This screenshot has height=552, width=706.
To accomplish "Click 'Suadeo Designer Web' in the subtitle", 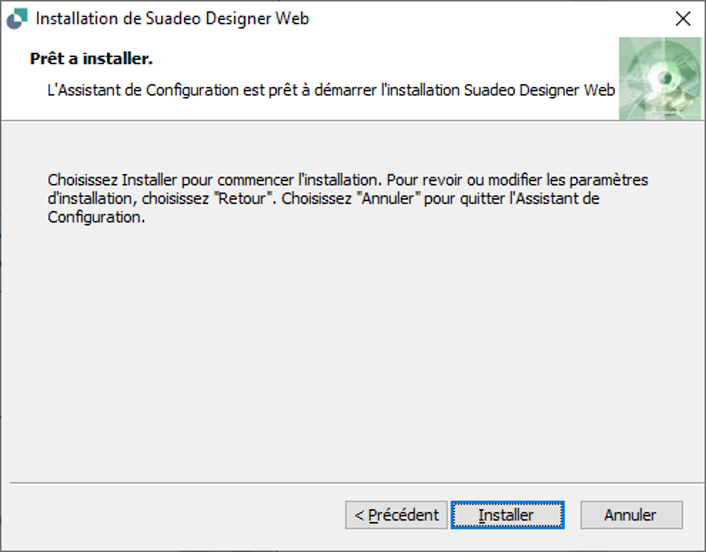I will [539, 90].
